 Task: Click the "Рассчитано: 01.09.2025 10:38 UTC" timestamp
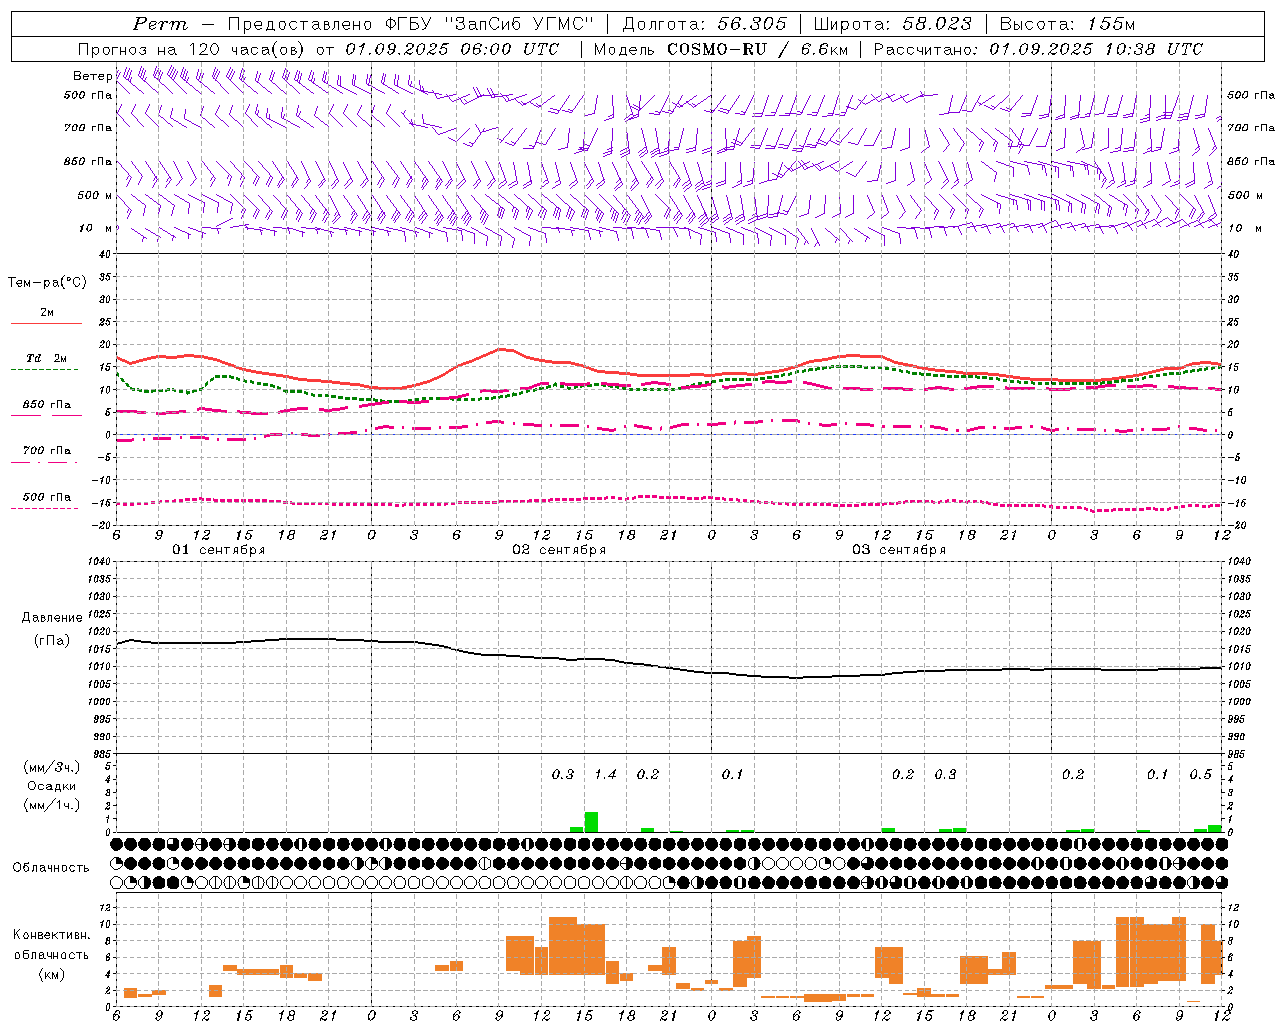(x=1038, y=49)
